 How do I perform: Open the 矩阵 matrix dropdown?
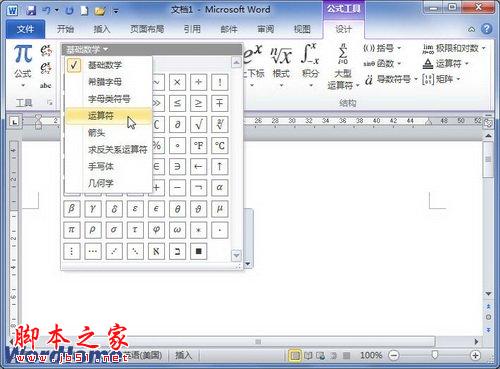441,79
